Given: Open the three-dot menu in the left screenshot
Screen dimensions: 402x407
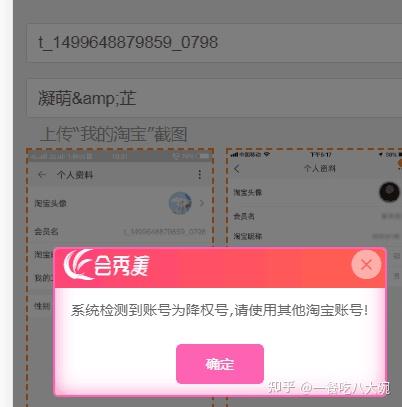Looking at the screenshot, I should pyautogui.click(x=199, y=174).
